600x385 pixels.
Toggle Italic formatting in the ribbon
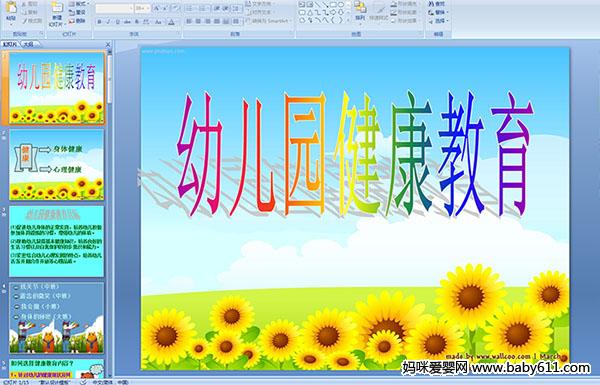click(108, 22)
